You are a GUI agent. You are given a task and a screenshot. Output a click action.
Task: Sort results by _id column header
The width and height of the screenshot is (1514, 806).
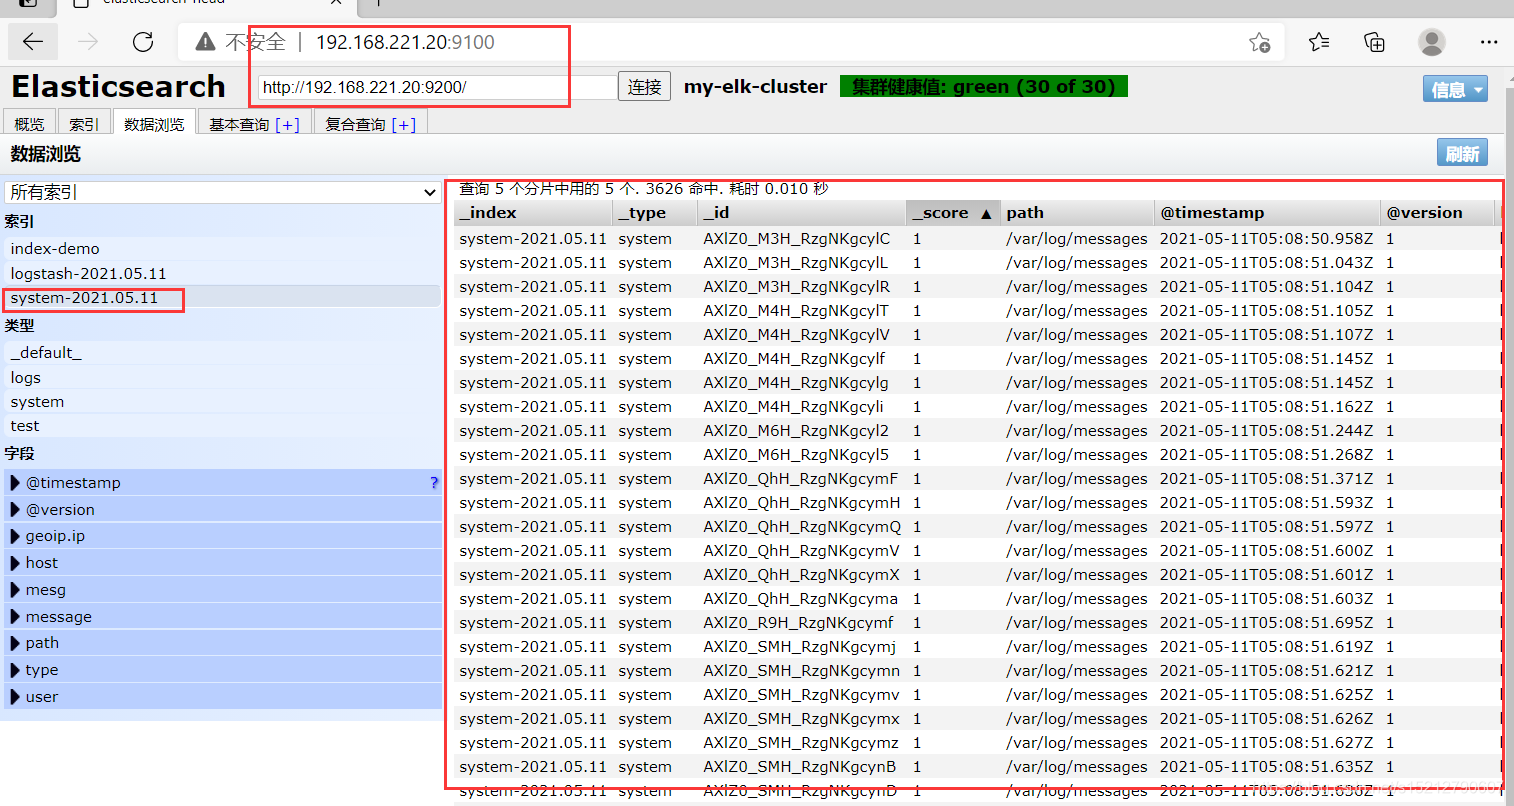coord(801,212)
